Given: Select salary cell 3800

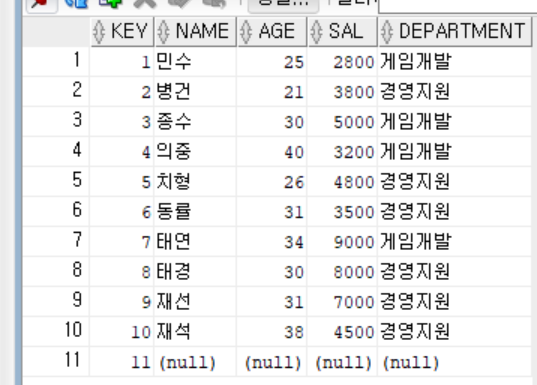Looking at the screenshot, I should (x=342, y=92).
